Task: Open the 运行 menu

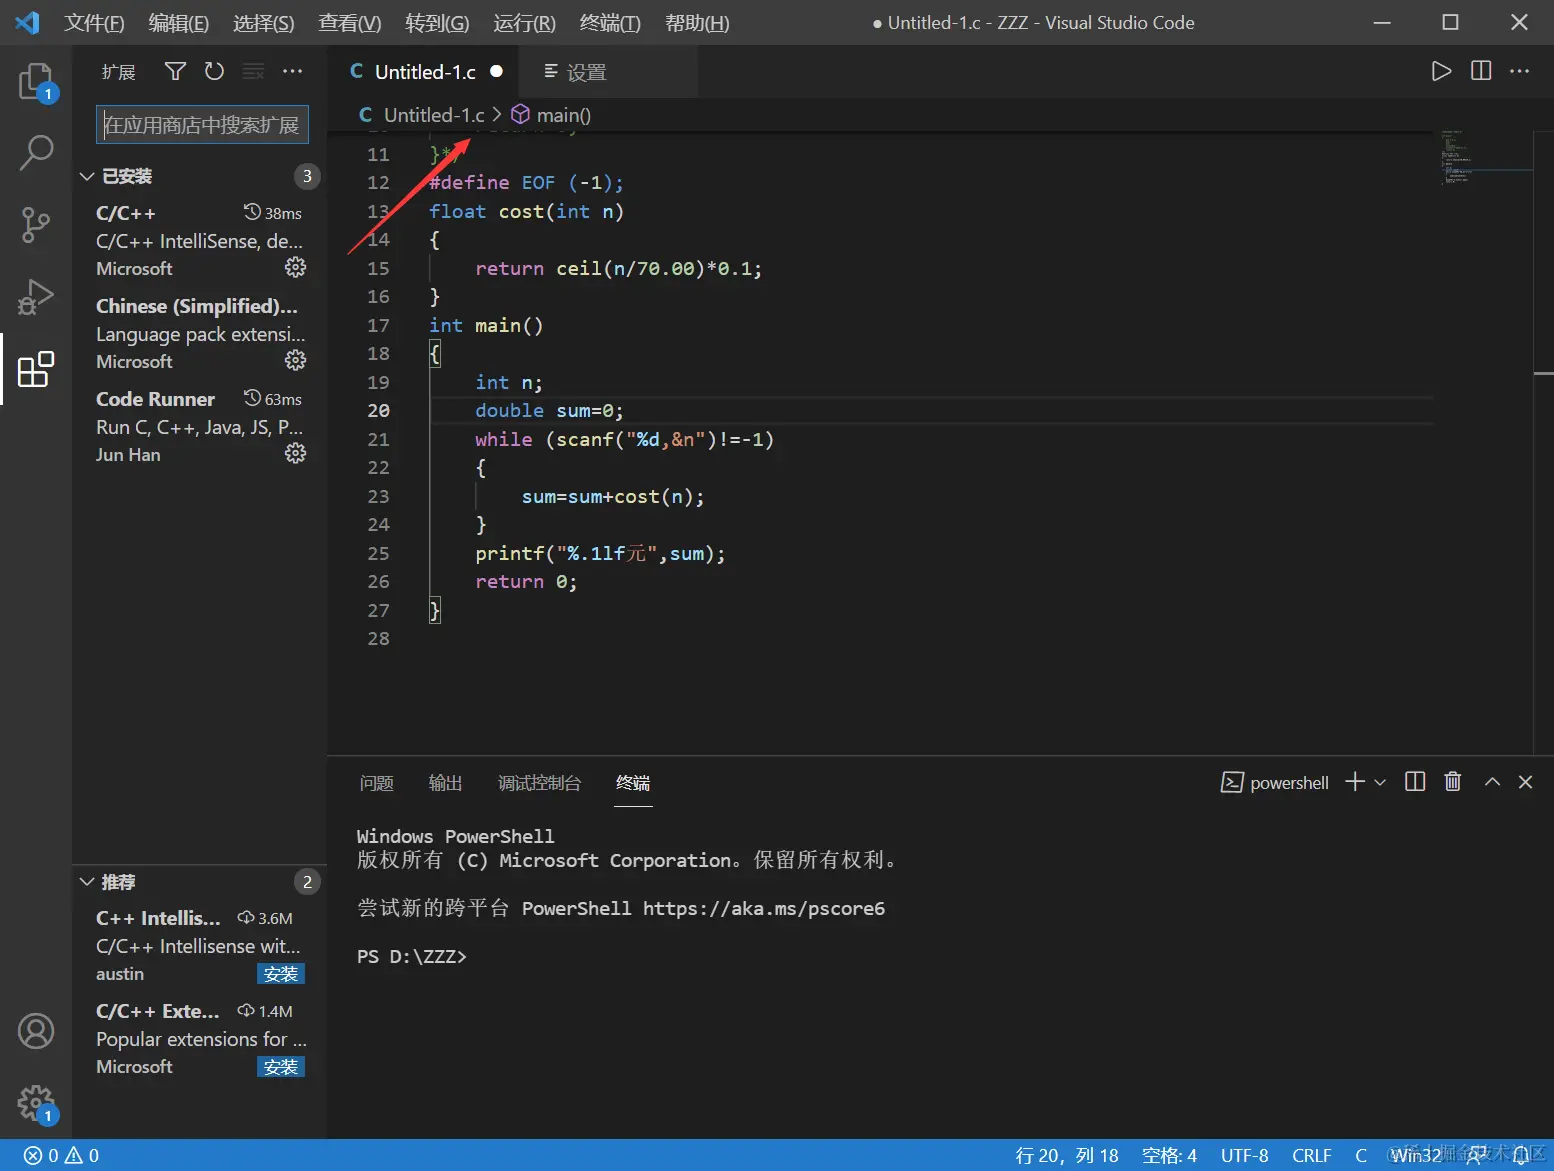Action: 524,23
